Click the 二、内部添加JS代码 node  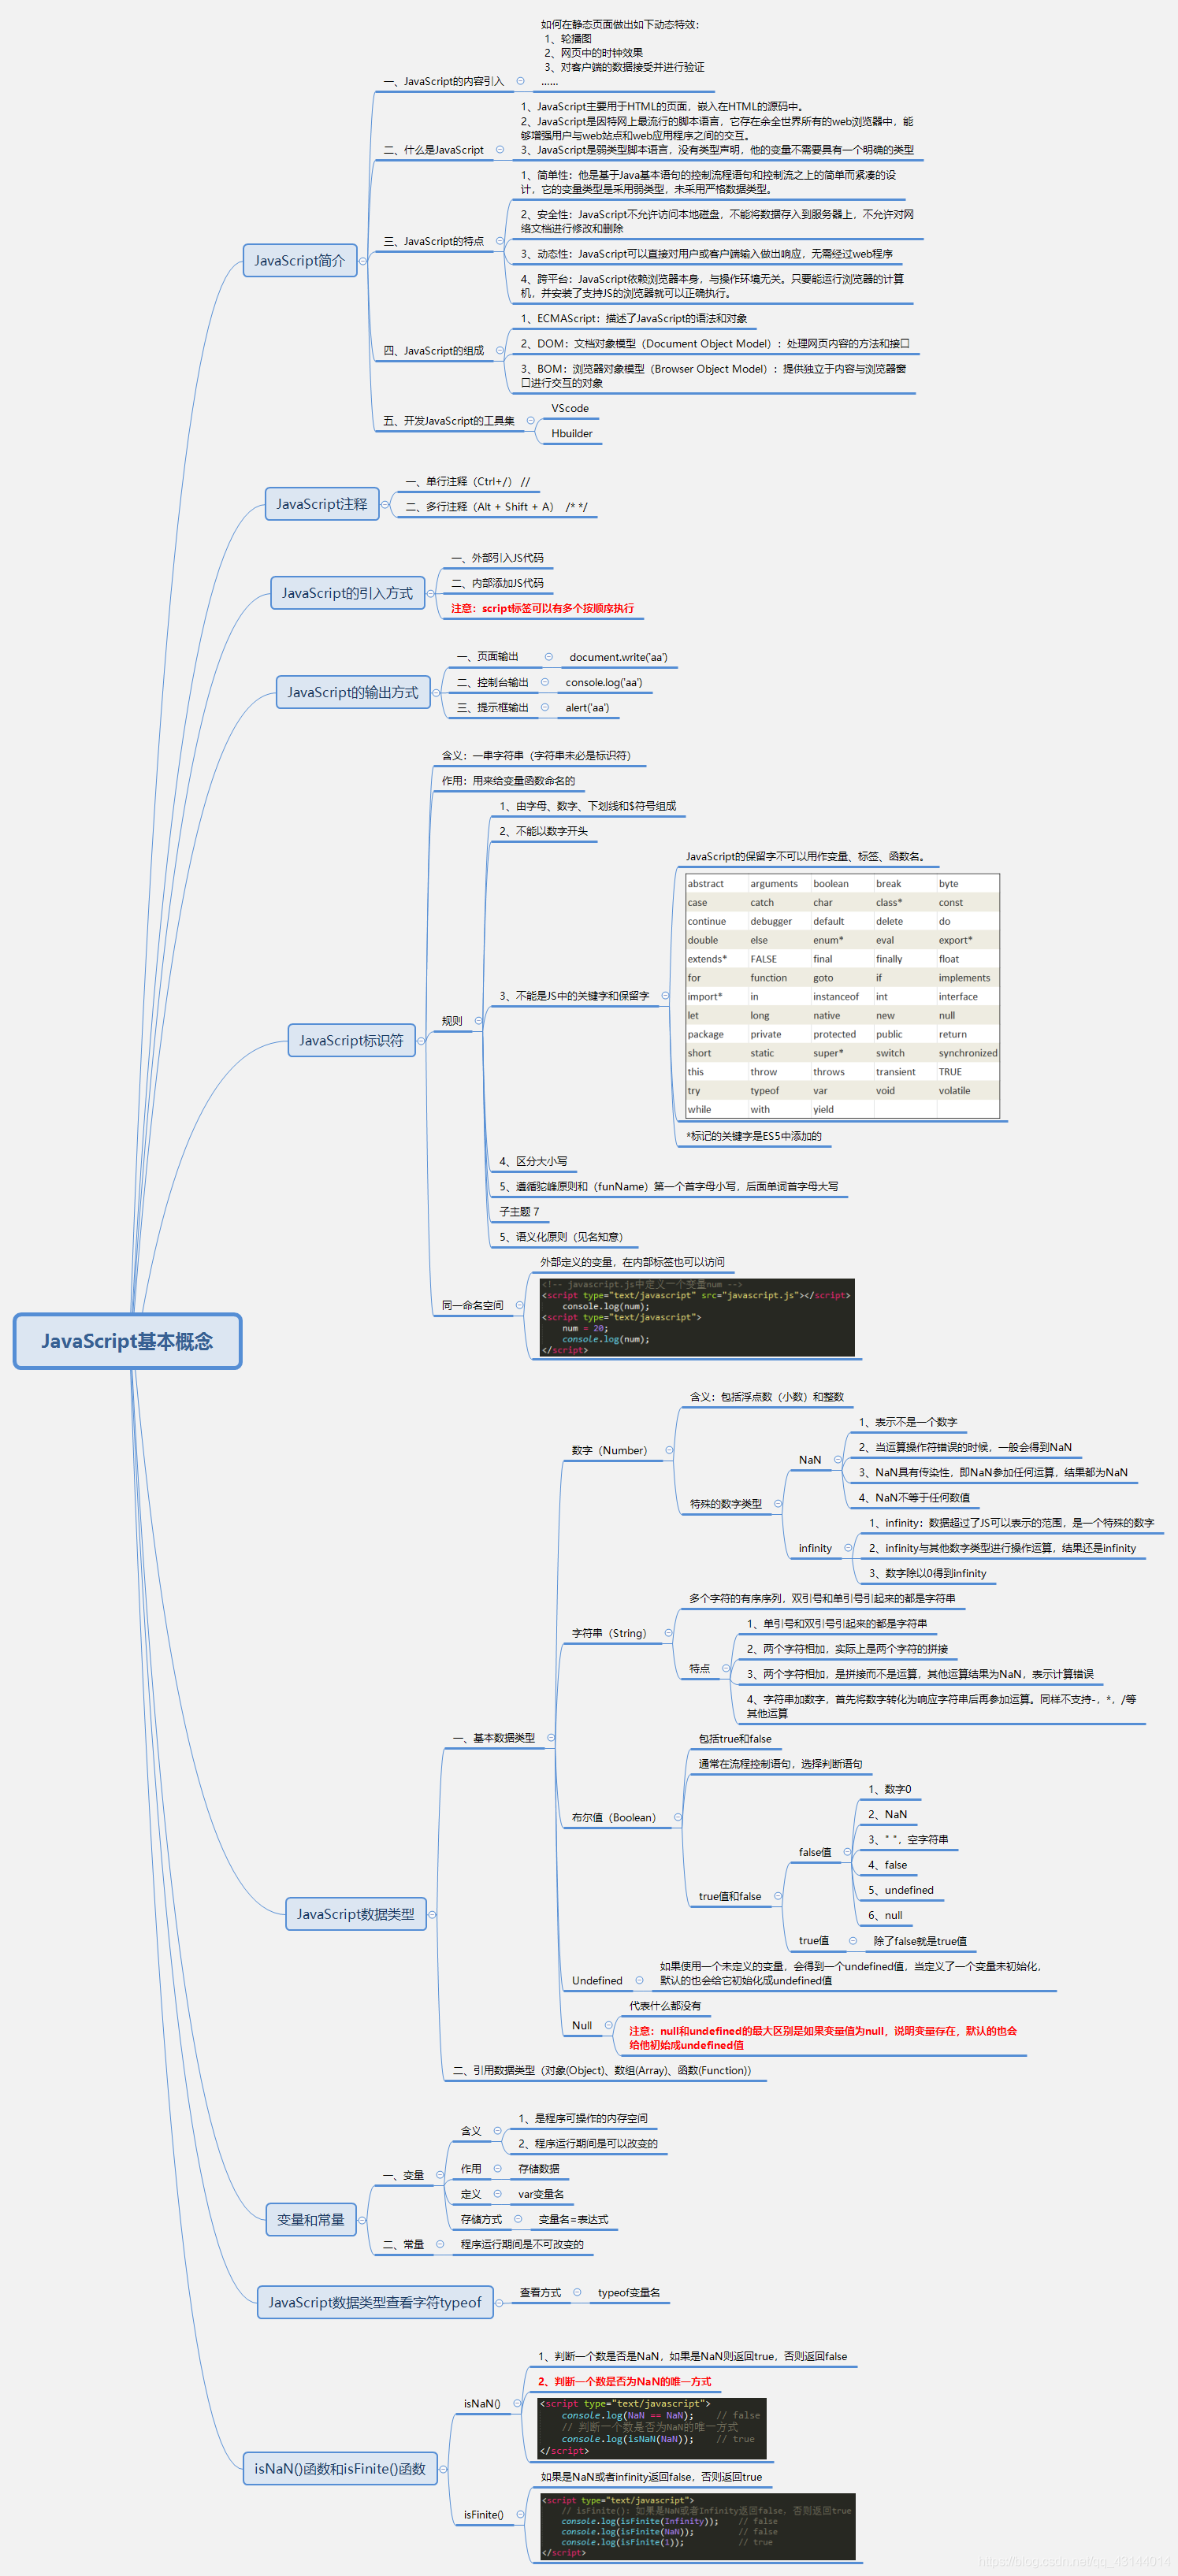[497, 583]
